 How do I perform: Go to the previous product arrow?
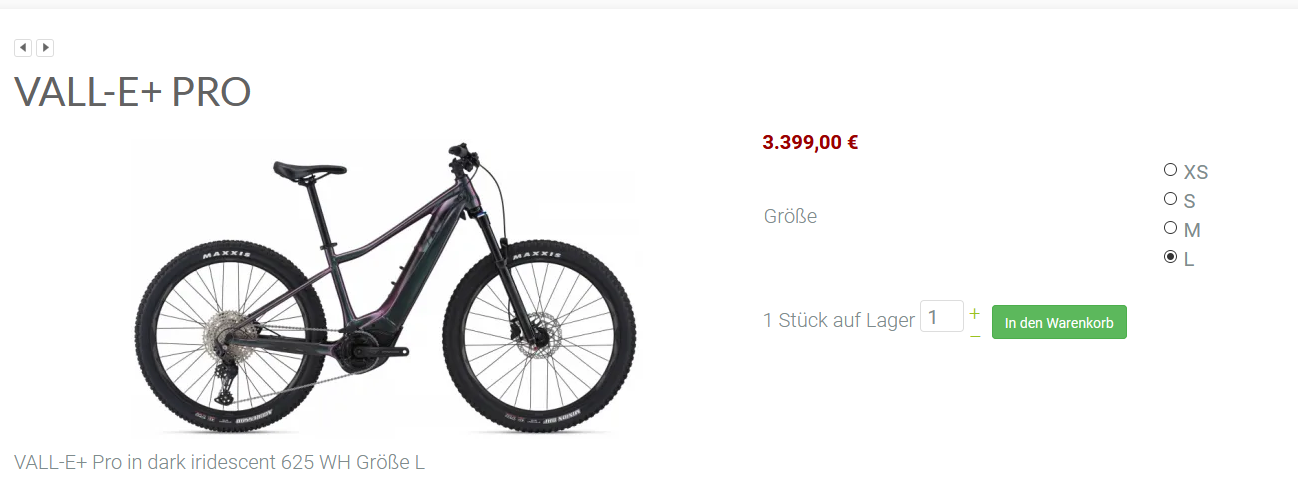pyautogui.click(x=23, y=48)
